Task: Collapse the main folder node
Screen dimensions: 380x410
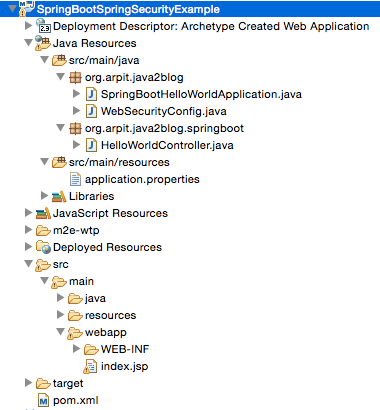Action: click(45, 281)
